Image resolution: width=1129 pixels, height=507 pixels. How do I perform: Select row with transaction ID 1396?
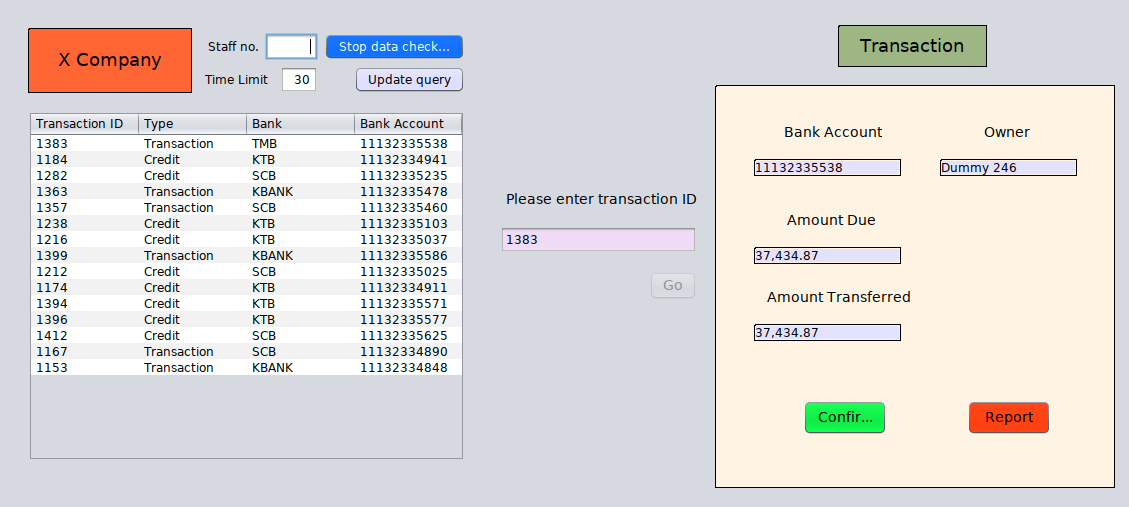246,320
